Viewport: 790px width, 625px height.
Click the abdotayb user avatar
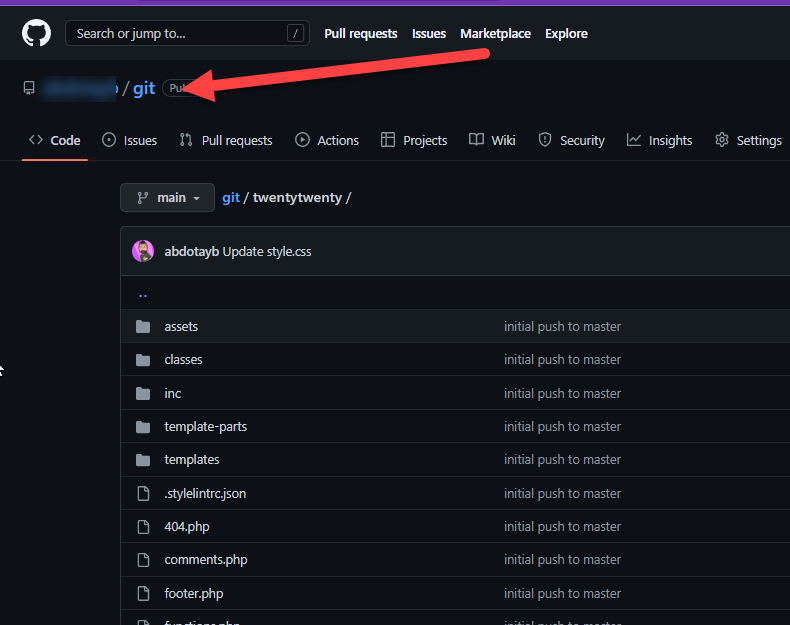tap(143, 251)
